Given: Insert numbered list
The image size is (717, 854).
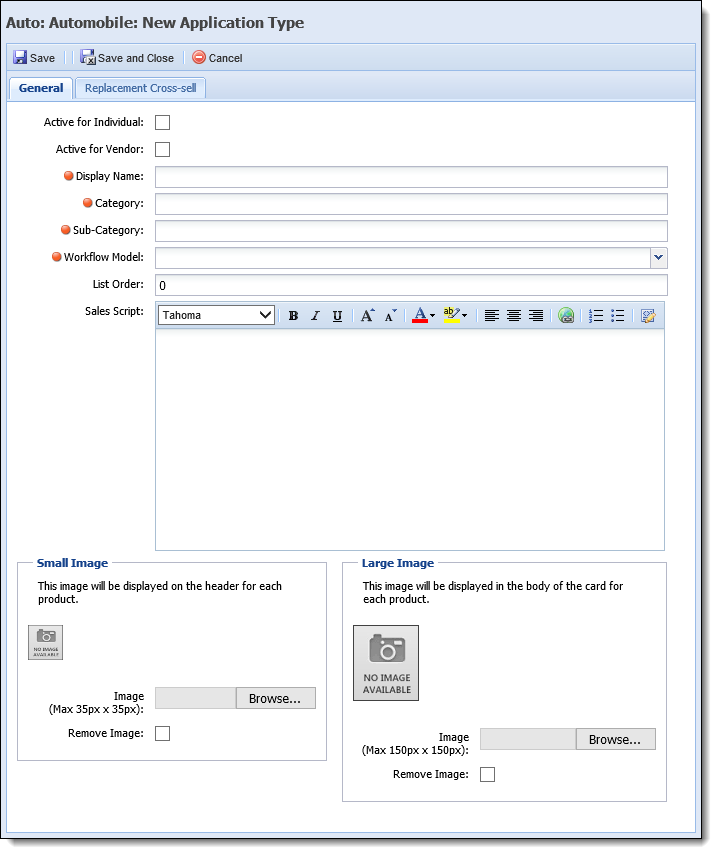Looking at the screenshot, I should click(596, 315).
